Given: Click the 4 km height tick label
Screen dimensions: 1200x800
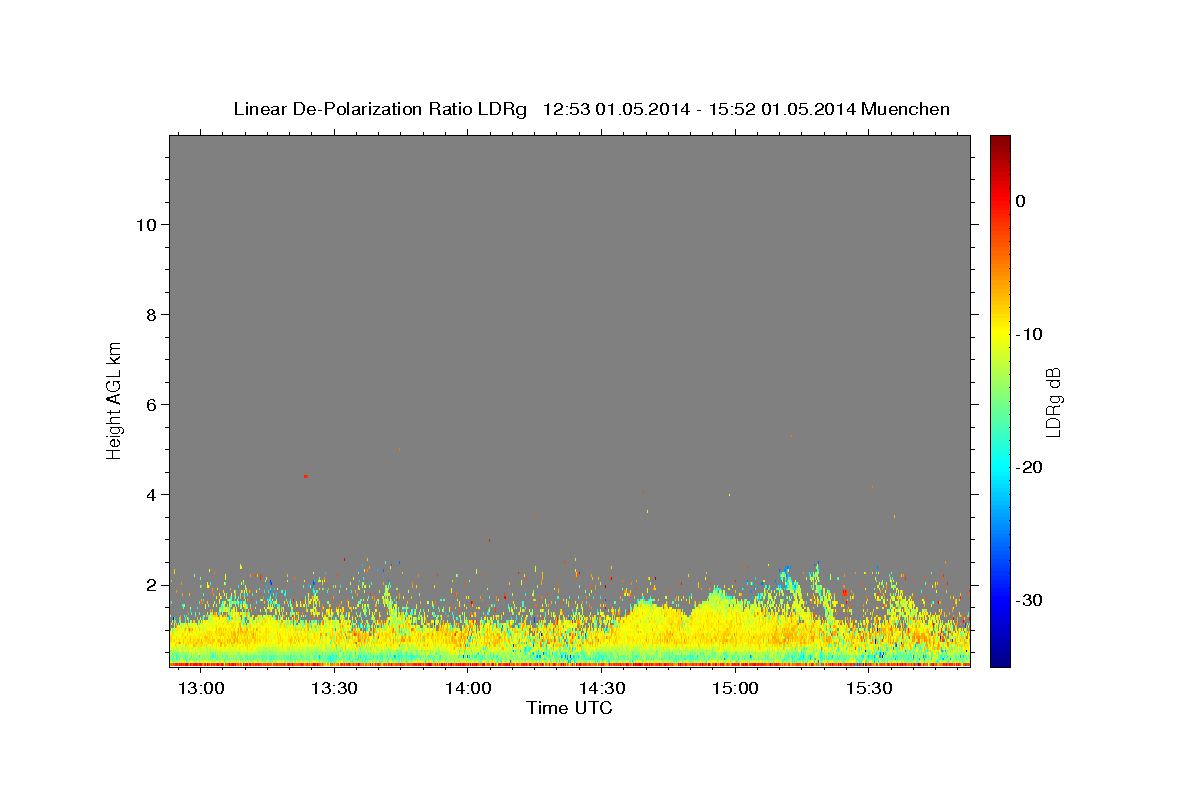Looking at the screenshot, I should [x=149, y=495].
